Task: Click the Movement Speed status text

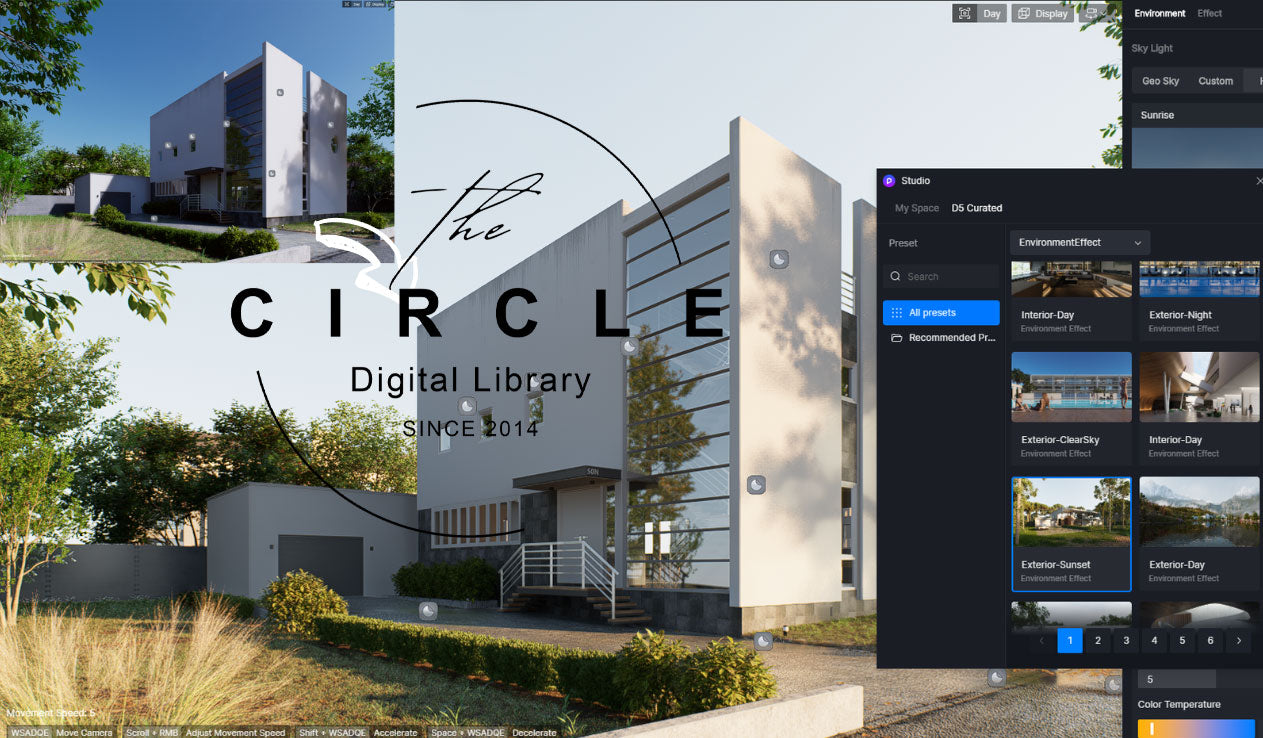Action: (x=51, y=713)
